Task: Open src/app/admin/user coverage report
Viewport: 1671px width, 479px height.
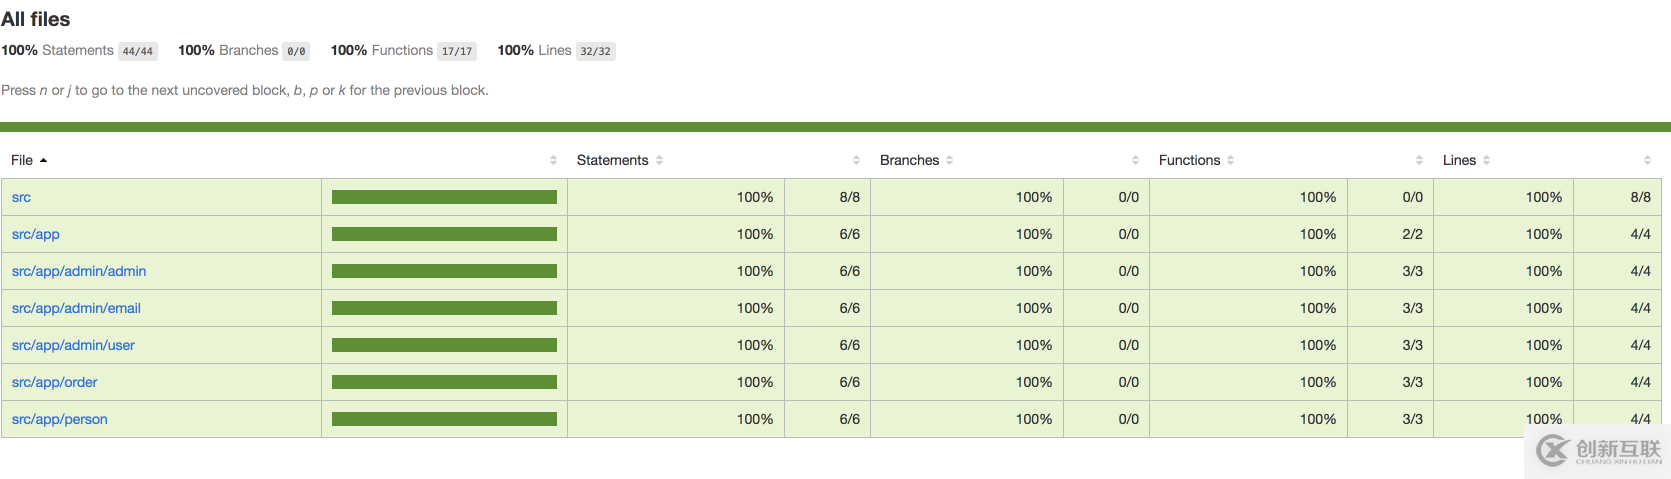Action: (x=73, y=345)
